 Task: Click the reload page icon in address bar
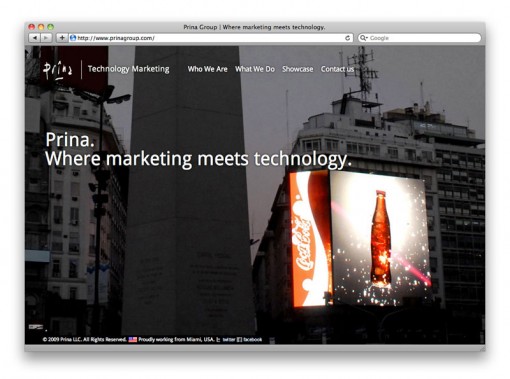[x=347, y=38]
